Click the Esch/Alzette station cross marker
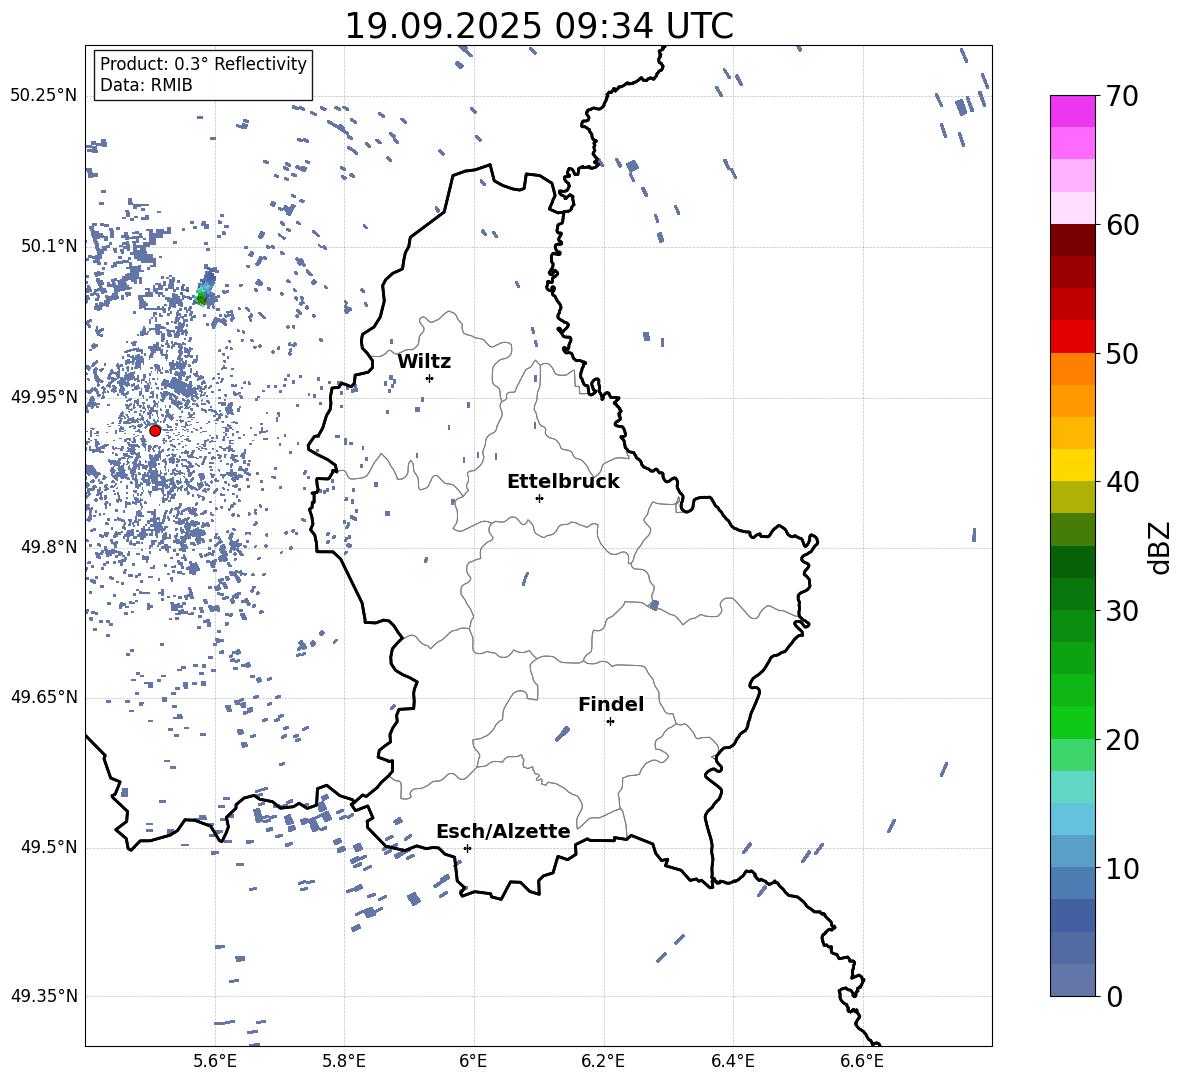This screenshot has width=1184, height=1081. [x=467, y=848]
